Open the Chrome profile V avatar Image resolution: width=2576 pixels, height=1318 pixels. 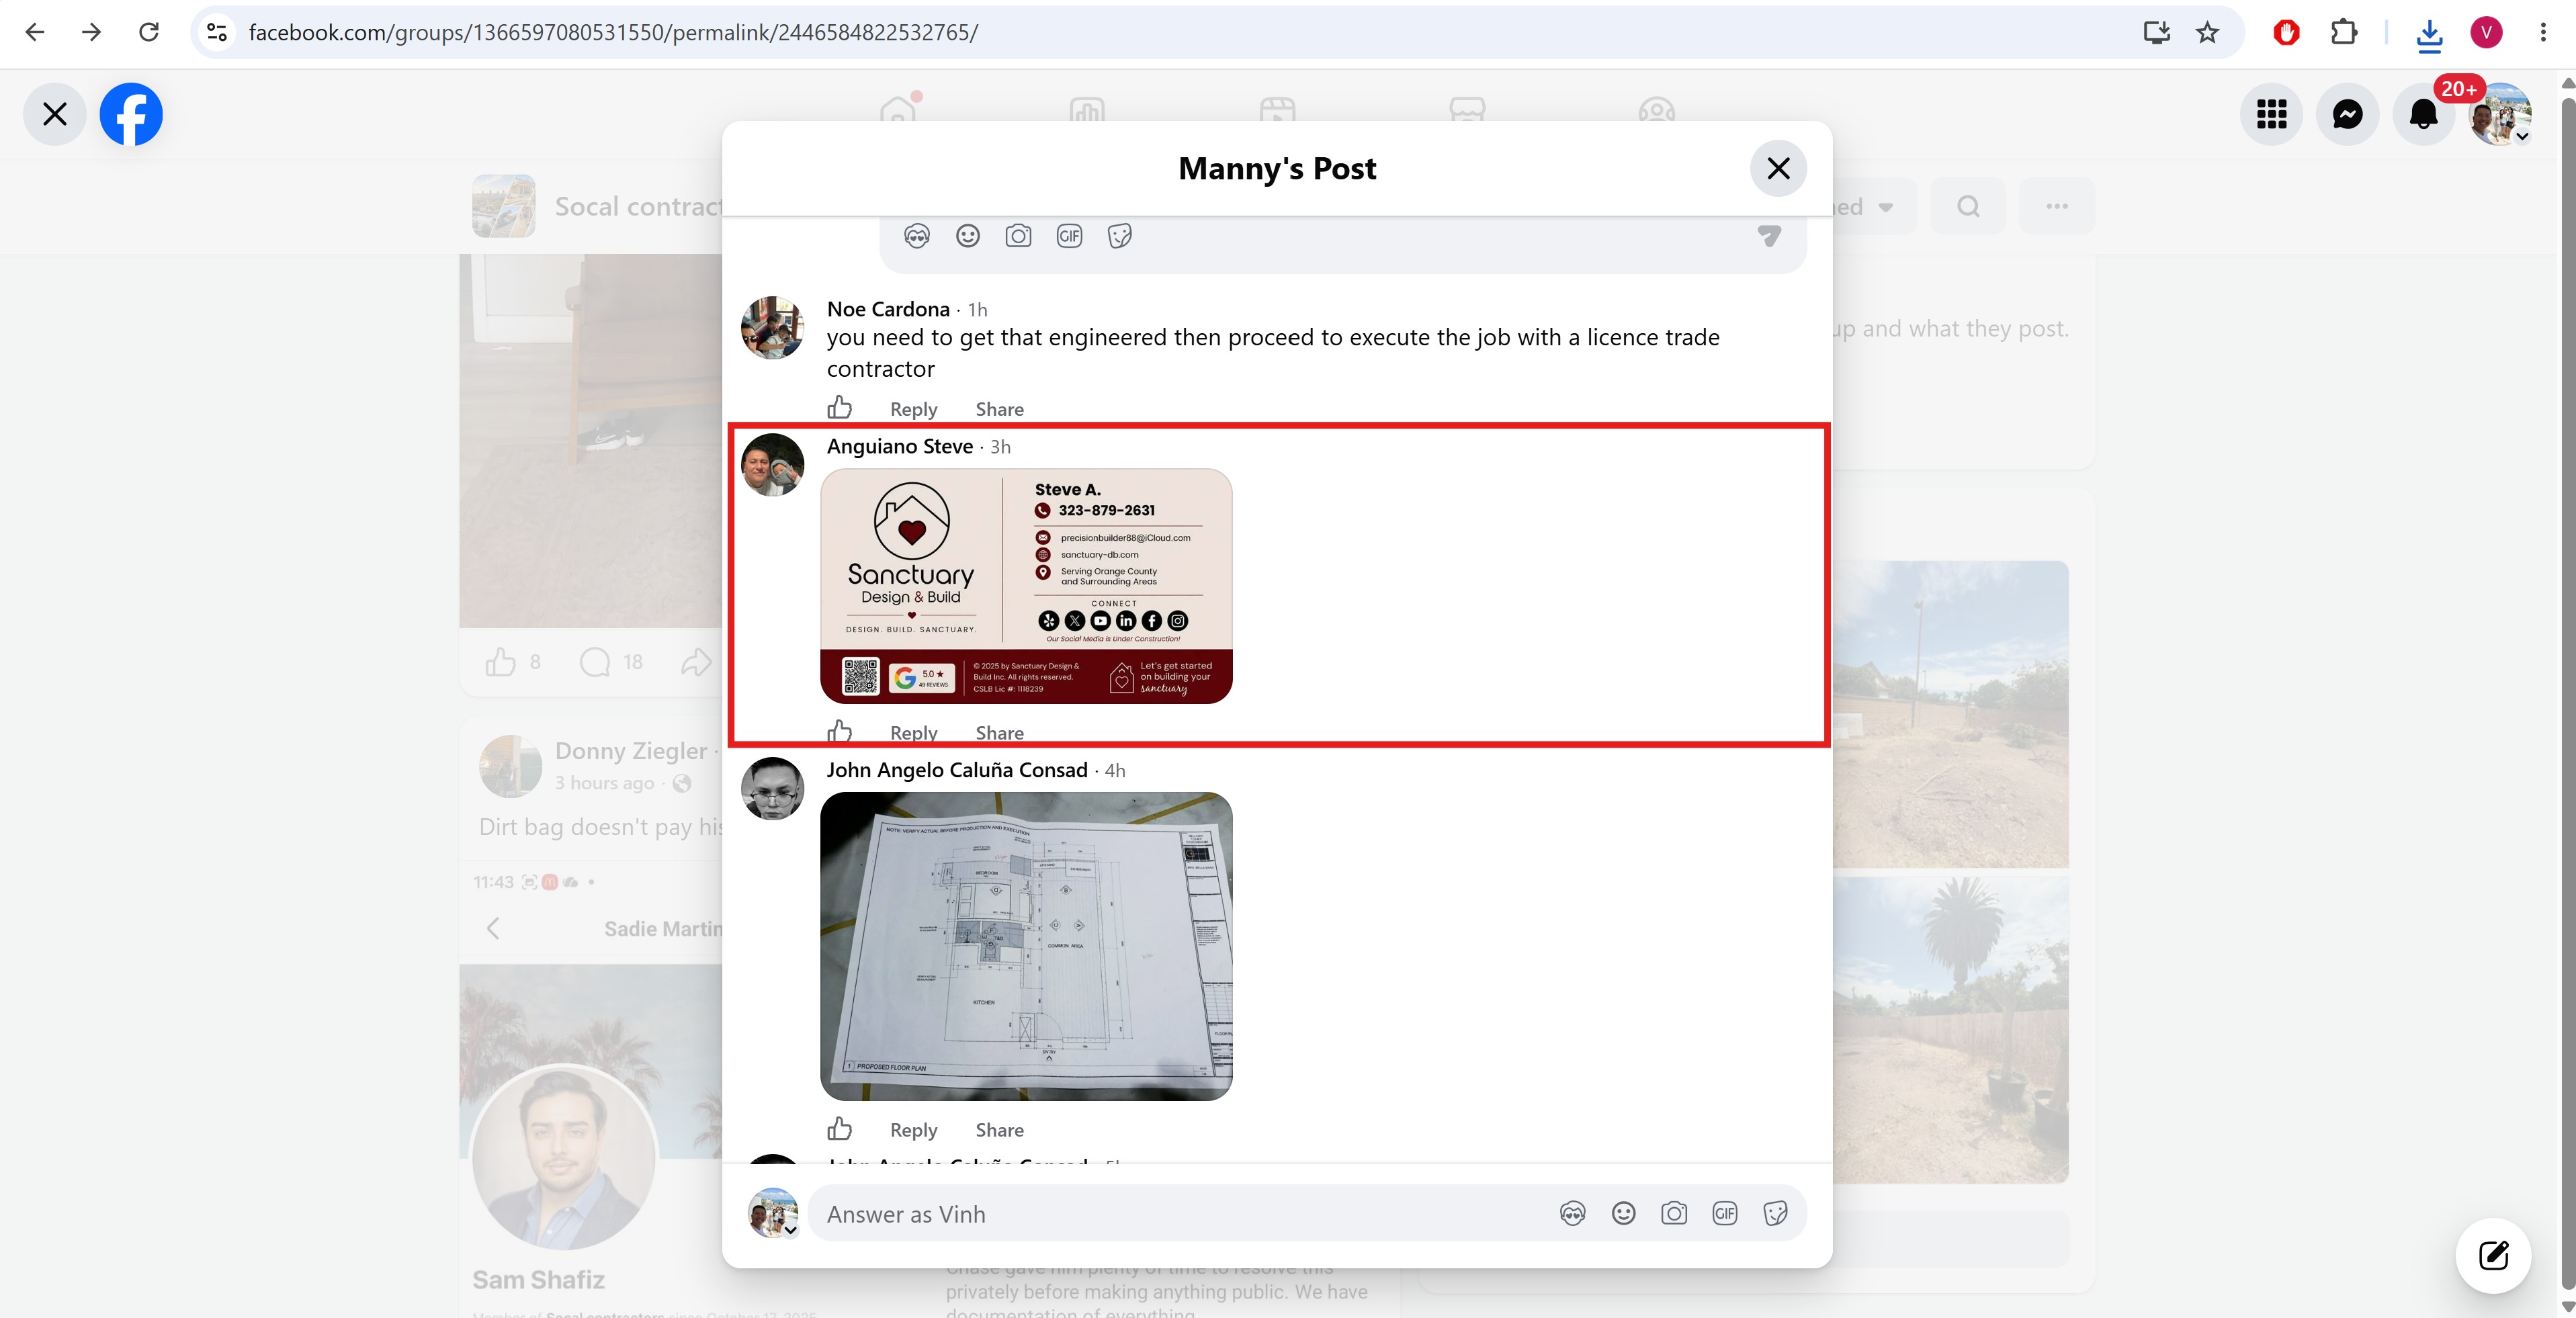pos(2486,32)
